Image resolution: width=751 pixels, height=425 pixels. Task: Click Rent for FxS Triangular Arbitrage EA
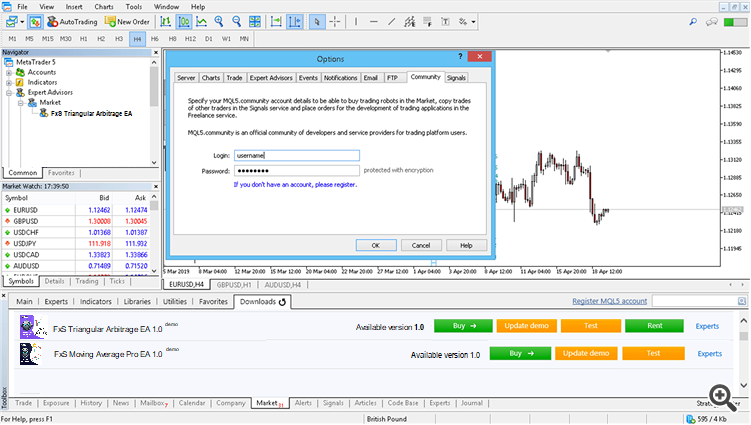coord(654,326)
